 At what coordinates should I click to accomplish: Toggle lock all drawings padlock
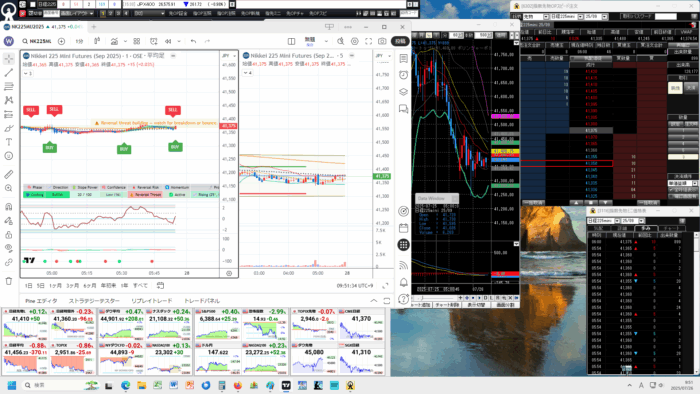8,235
